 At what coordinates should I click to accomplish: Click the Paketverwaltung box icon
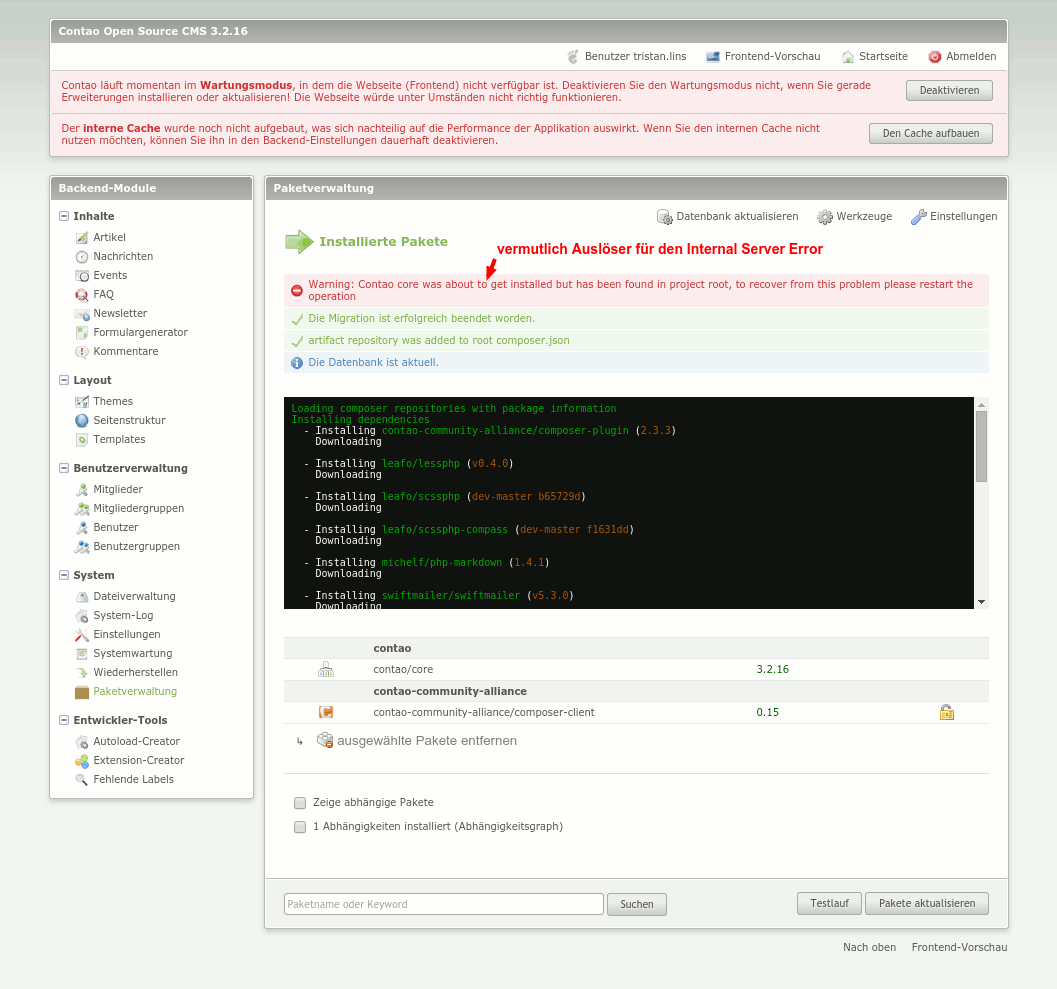82,692
